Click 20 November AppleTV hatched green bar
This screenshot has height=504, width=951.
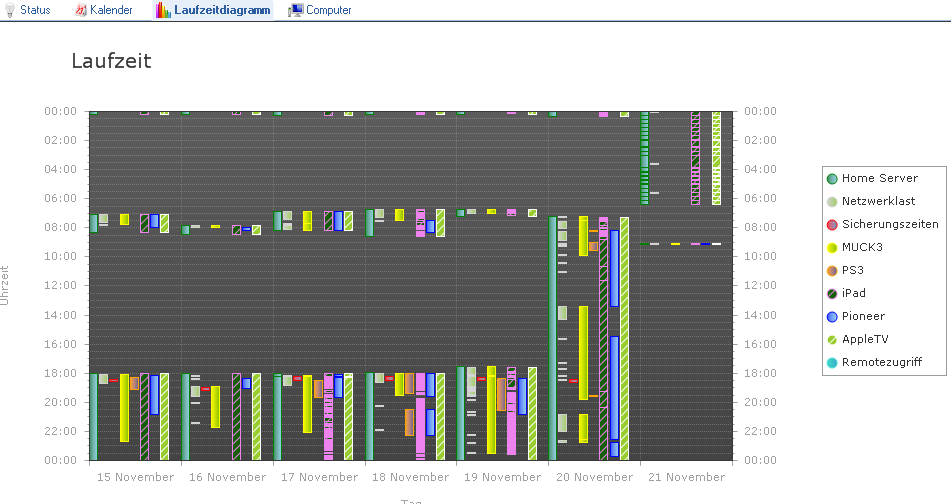pos(624,338)
